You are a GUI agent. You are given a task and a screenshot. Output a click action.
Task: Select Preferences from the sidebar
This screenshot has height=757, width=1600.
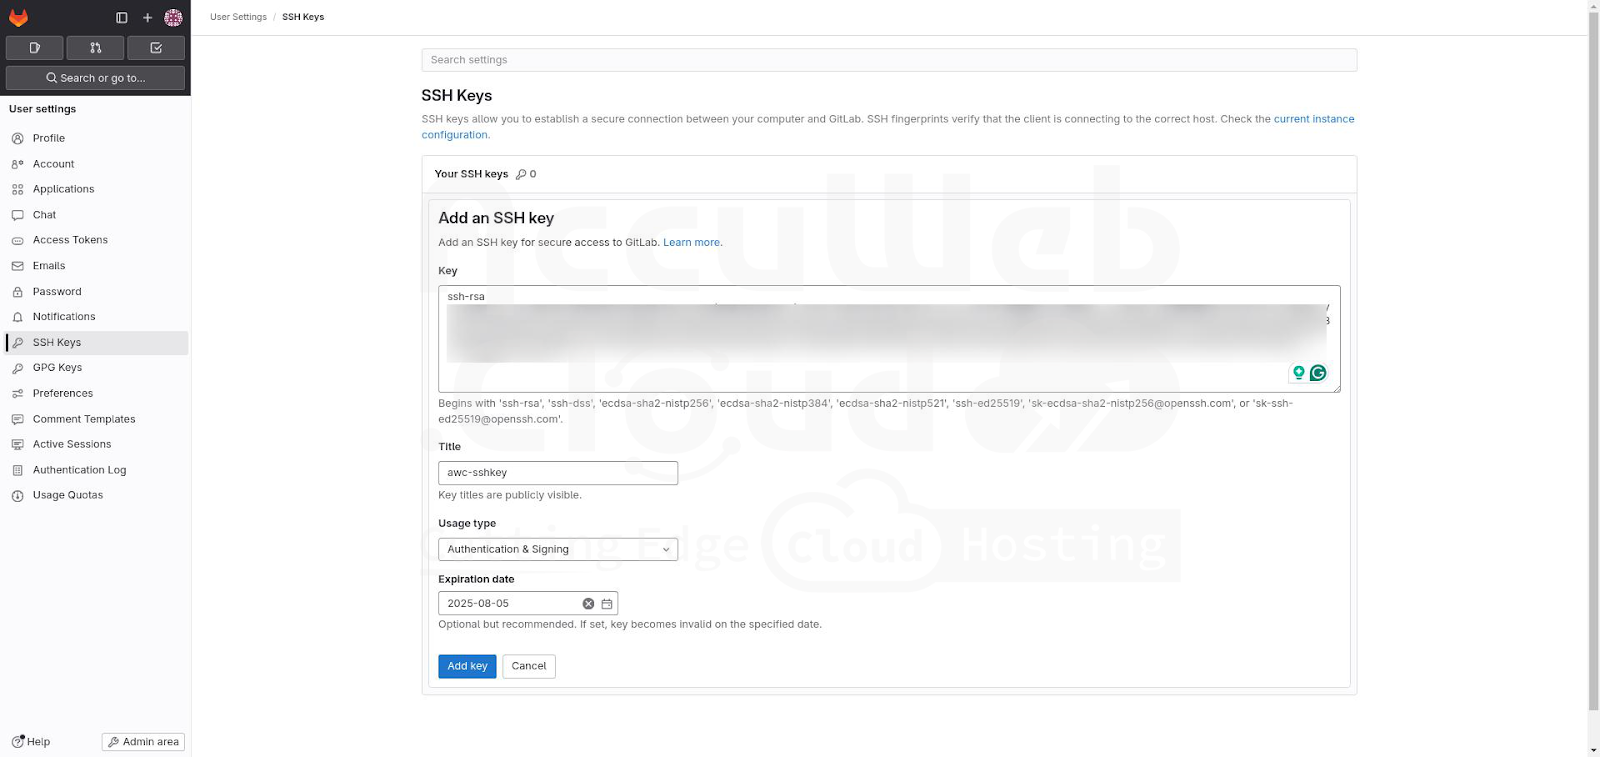(x=62, y=394)
